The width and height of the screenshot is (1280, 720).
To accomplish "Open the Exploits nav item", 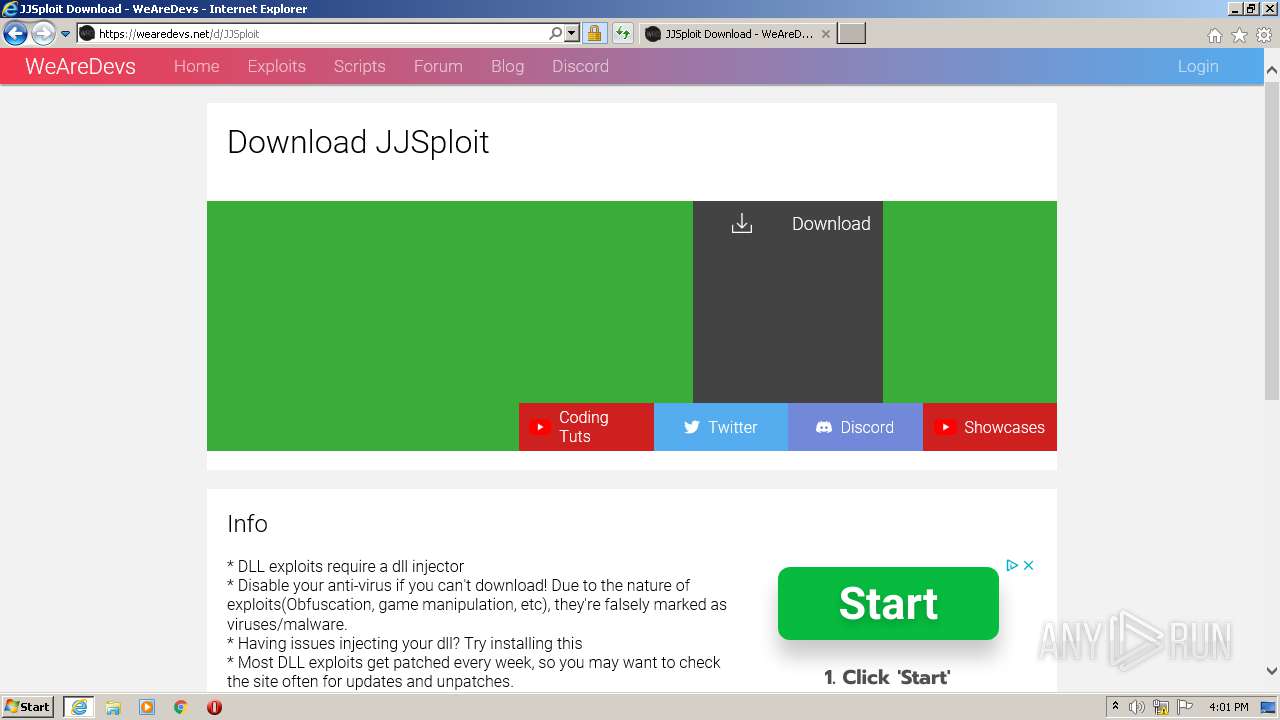I will pyautogui.click(x=276, y=66).
